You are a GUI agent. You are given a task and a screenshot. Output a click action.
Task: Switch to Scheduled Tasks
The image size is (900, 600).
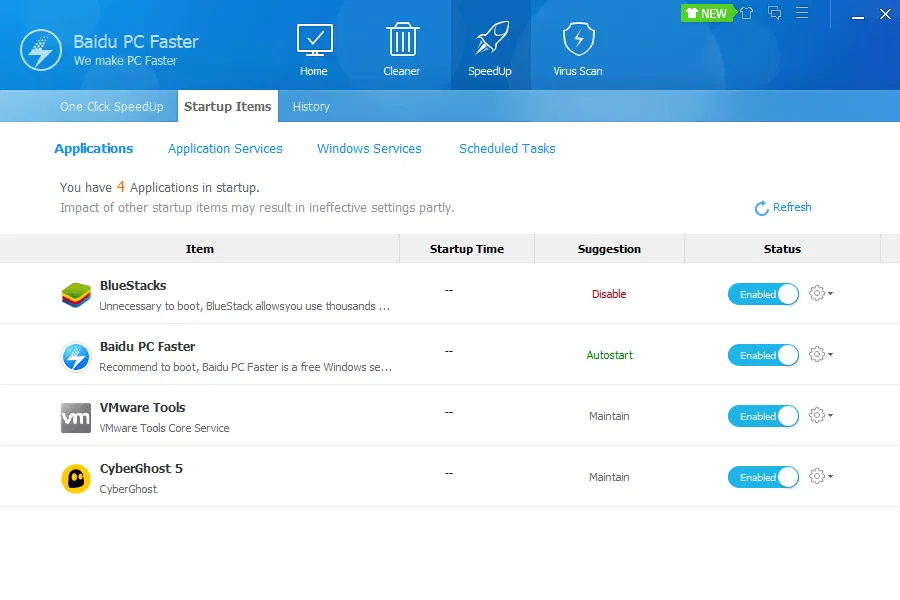(x=507, y=149)
